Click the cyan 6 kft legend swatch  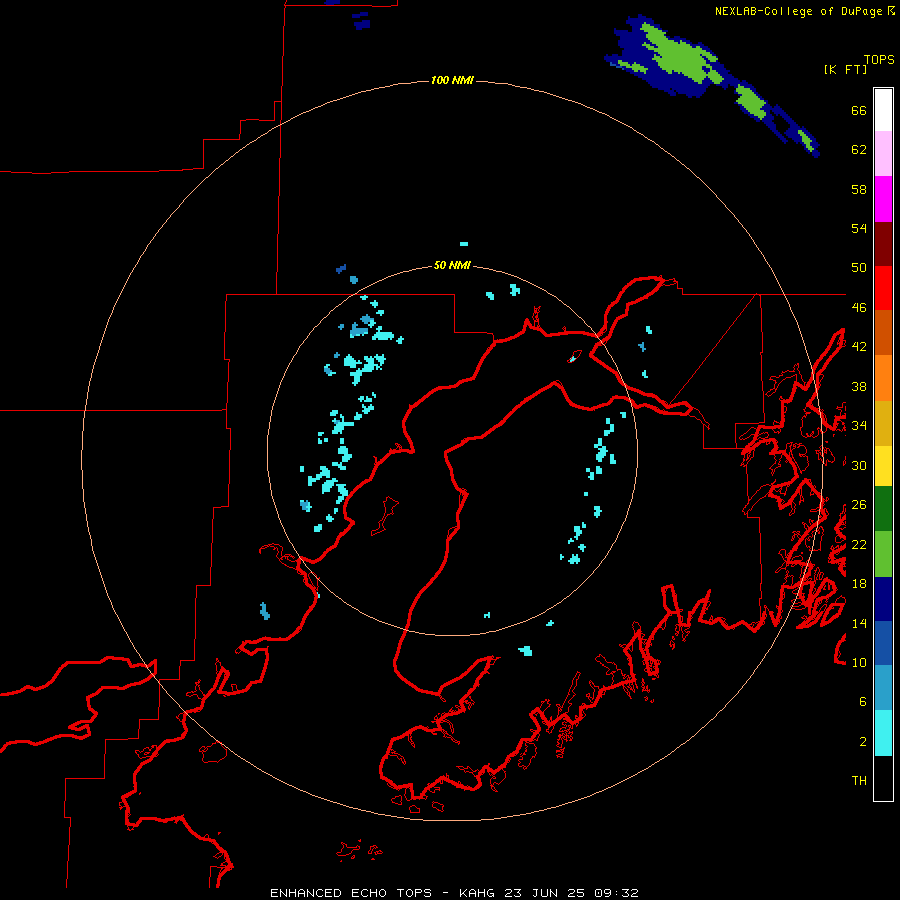coord(883,733)
